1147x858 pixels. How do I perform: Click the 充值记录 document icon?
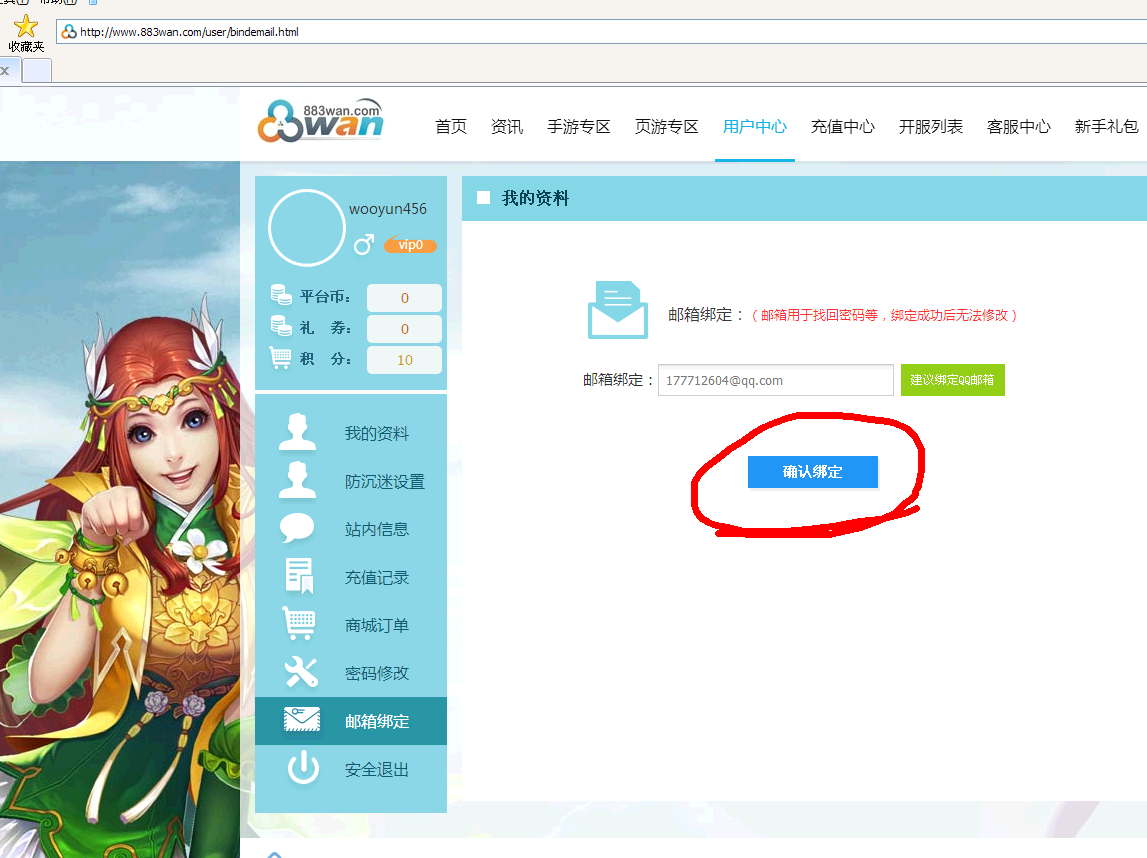pyautogui.click(x=298, y=576)
